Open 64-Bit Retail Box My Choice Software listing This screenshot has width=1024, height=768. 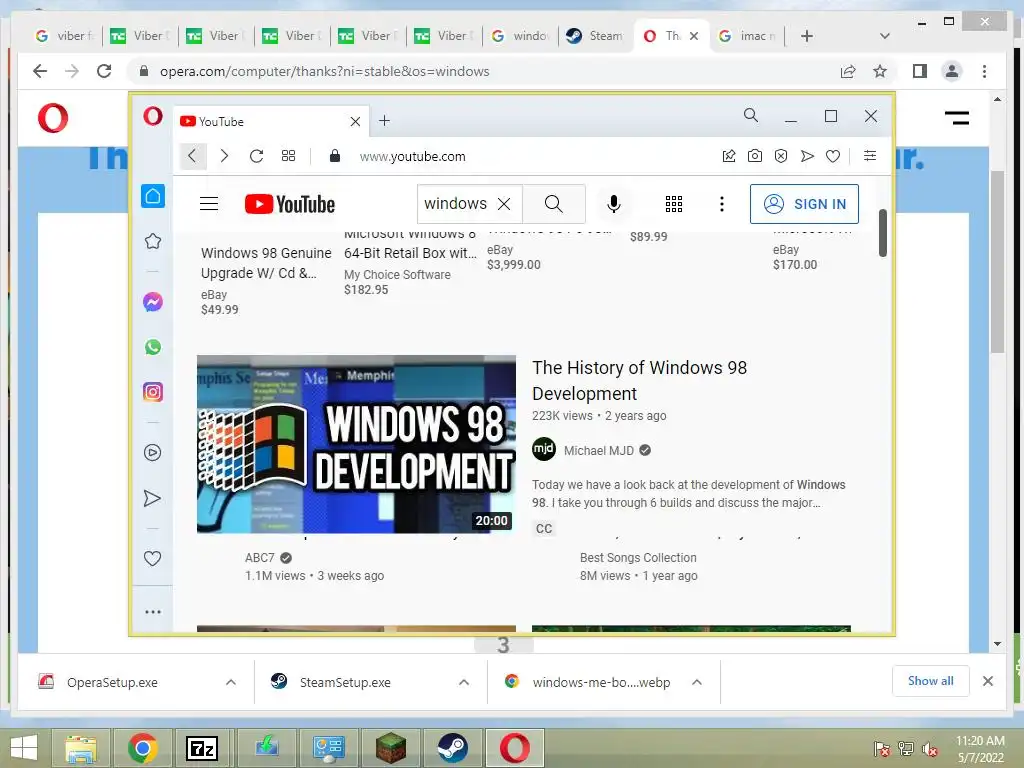tap(410, 253)
